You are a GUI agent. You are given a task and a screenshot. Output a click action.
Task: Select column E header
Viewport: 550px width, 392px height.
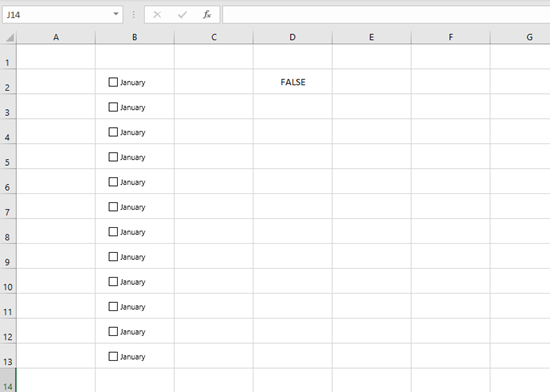click(x=371, y=37)
